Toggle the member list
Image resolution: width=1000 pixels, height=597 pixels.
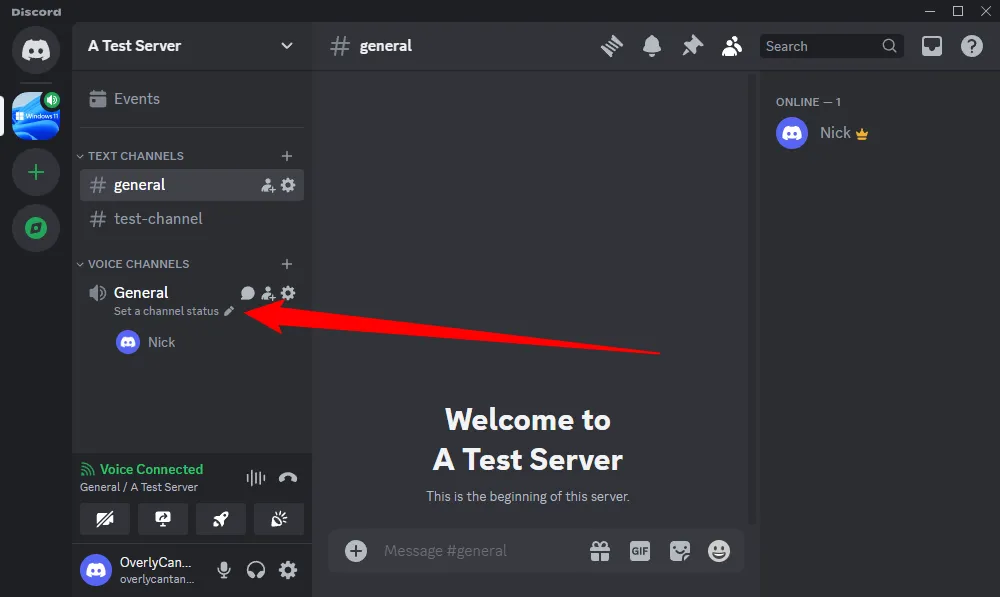732,46
